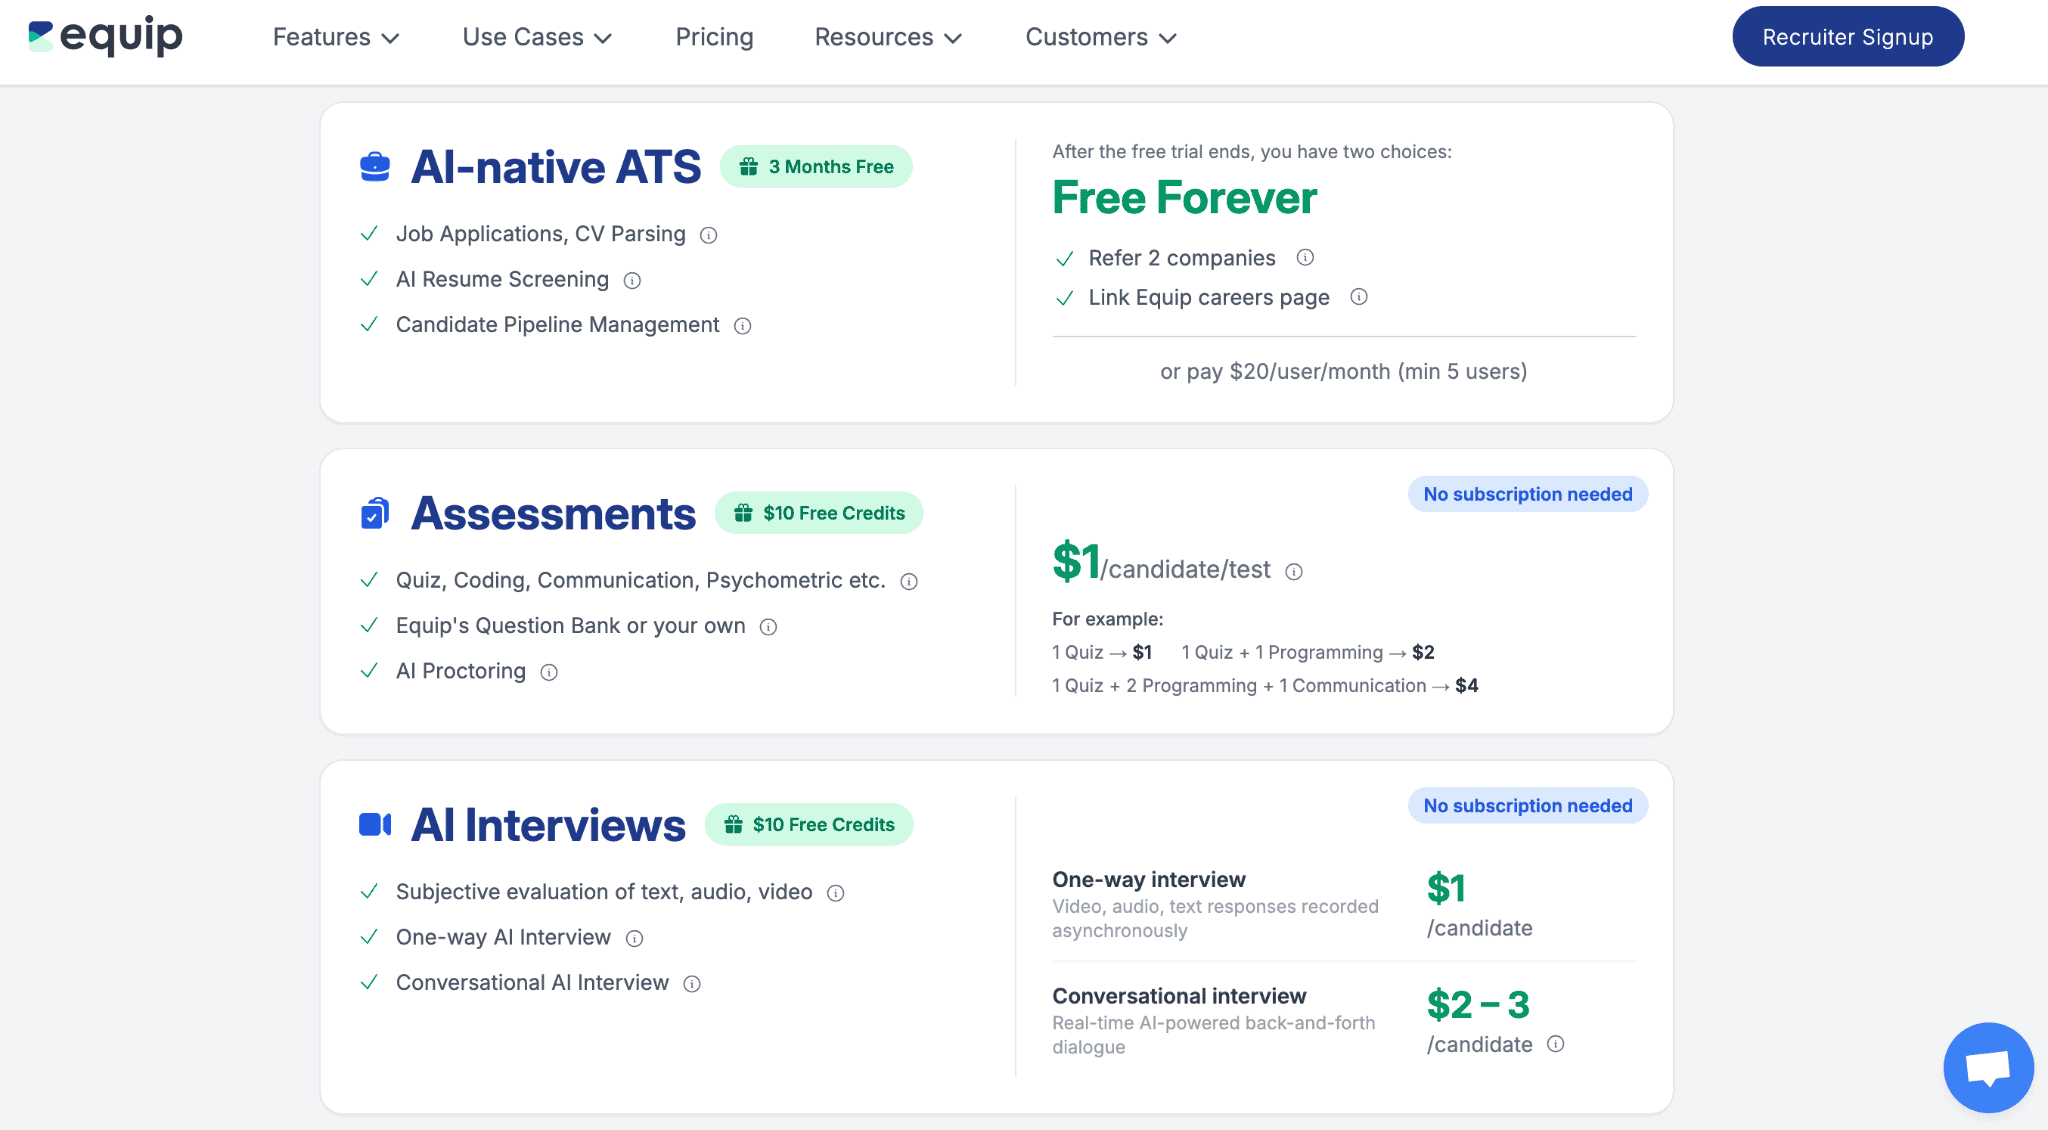Show info for Link Equip careers page
This screenshot has width=2048, height=1130.
click(x=1359, y=297)
